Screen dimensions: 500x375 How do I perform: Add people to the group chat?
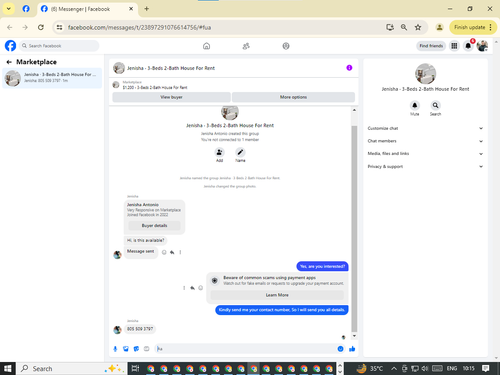click(219, 152)
